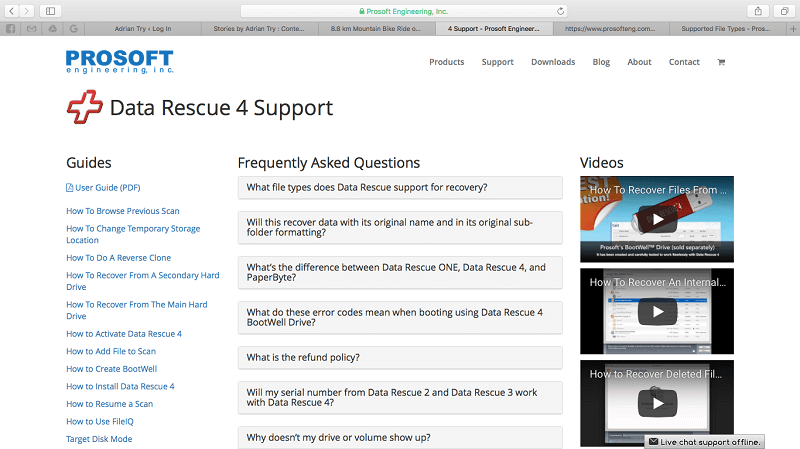Expand the file types support FAQ
Image resolution: width=800 pixels, height=449 pixels.
[x=400, y=187]
